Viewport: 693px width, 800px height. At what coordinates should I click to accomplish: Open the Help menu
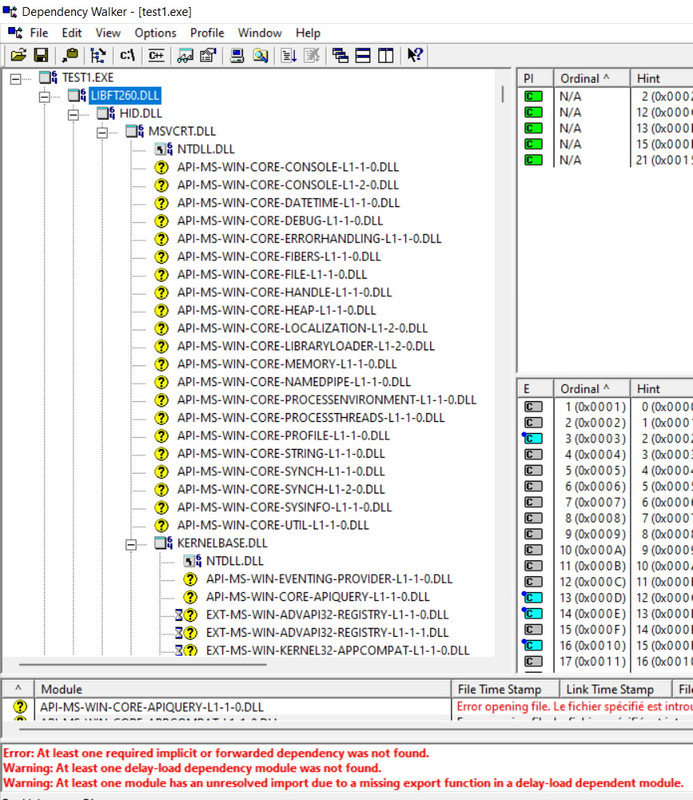pyautogui.click(x=308, y=33)
